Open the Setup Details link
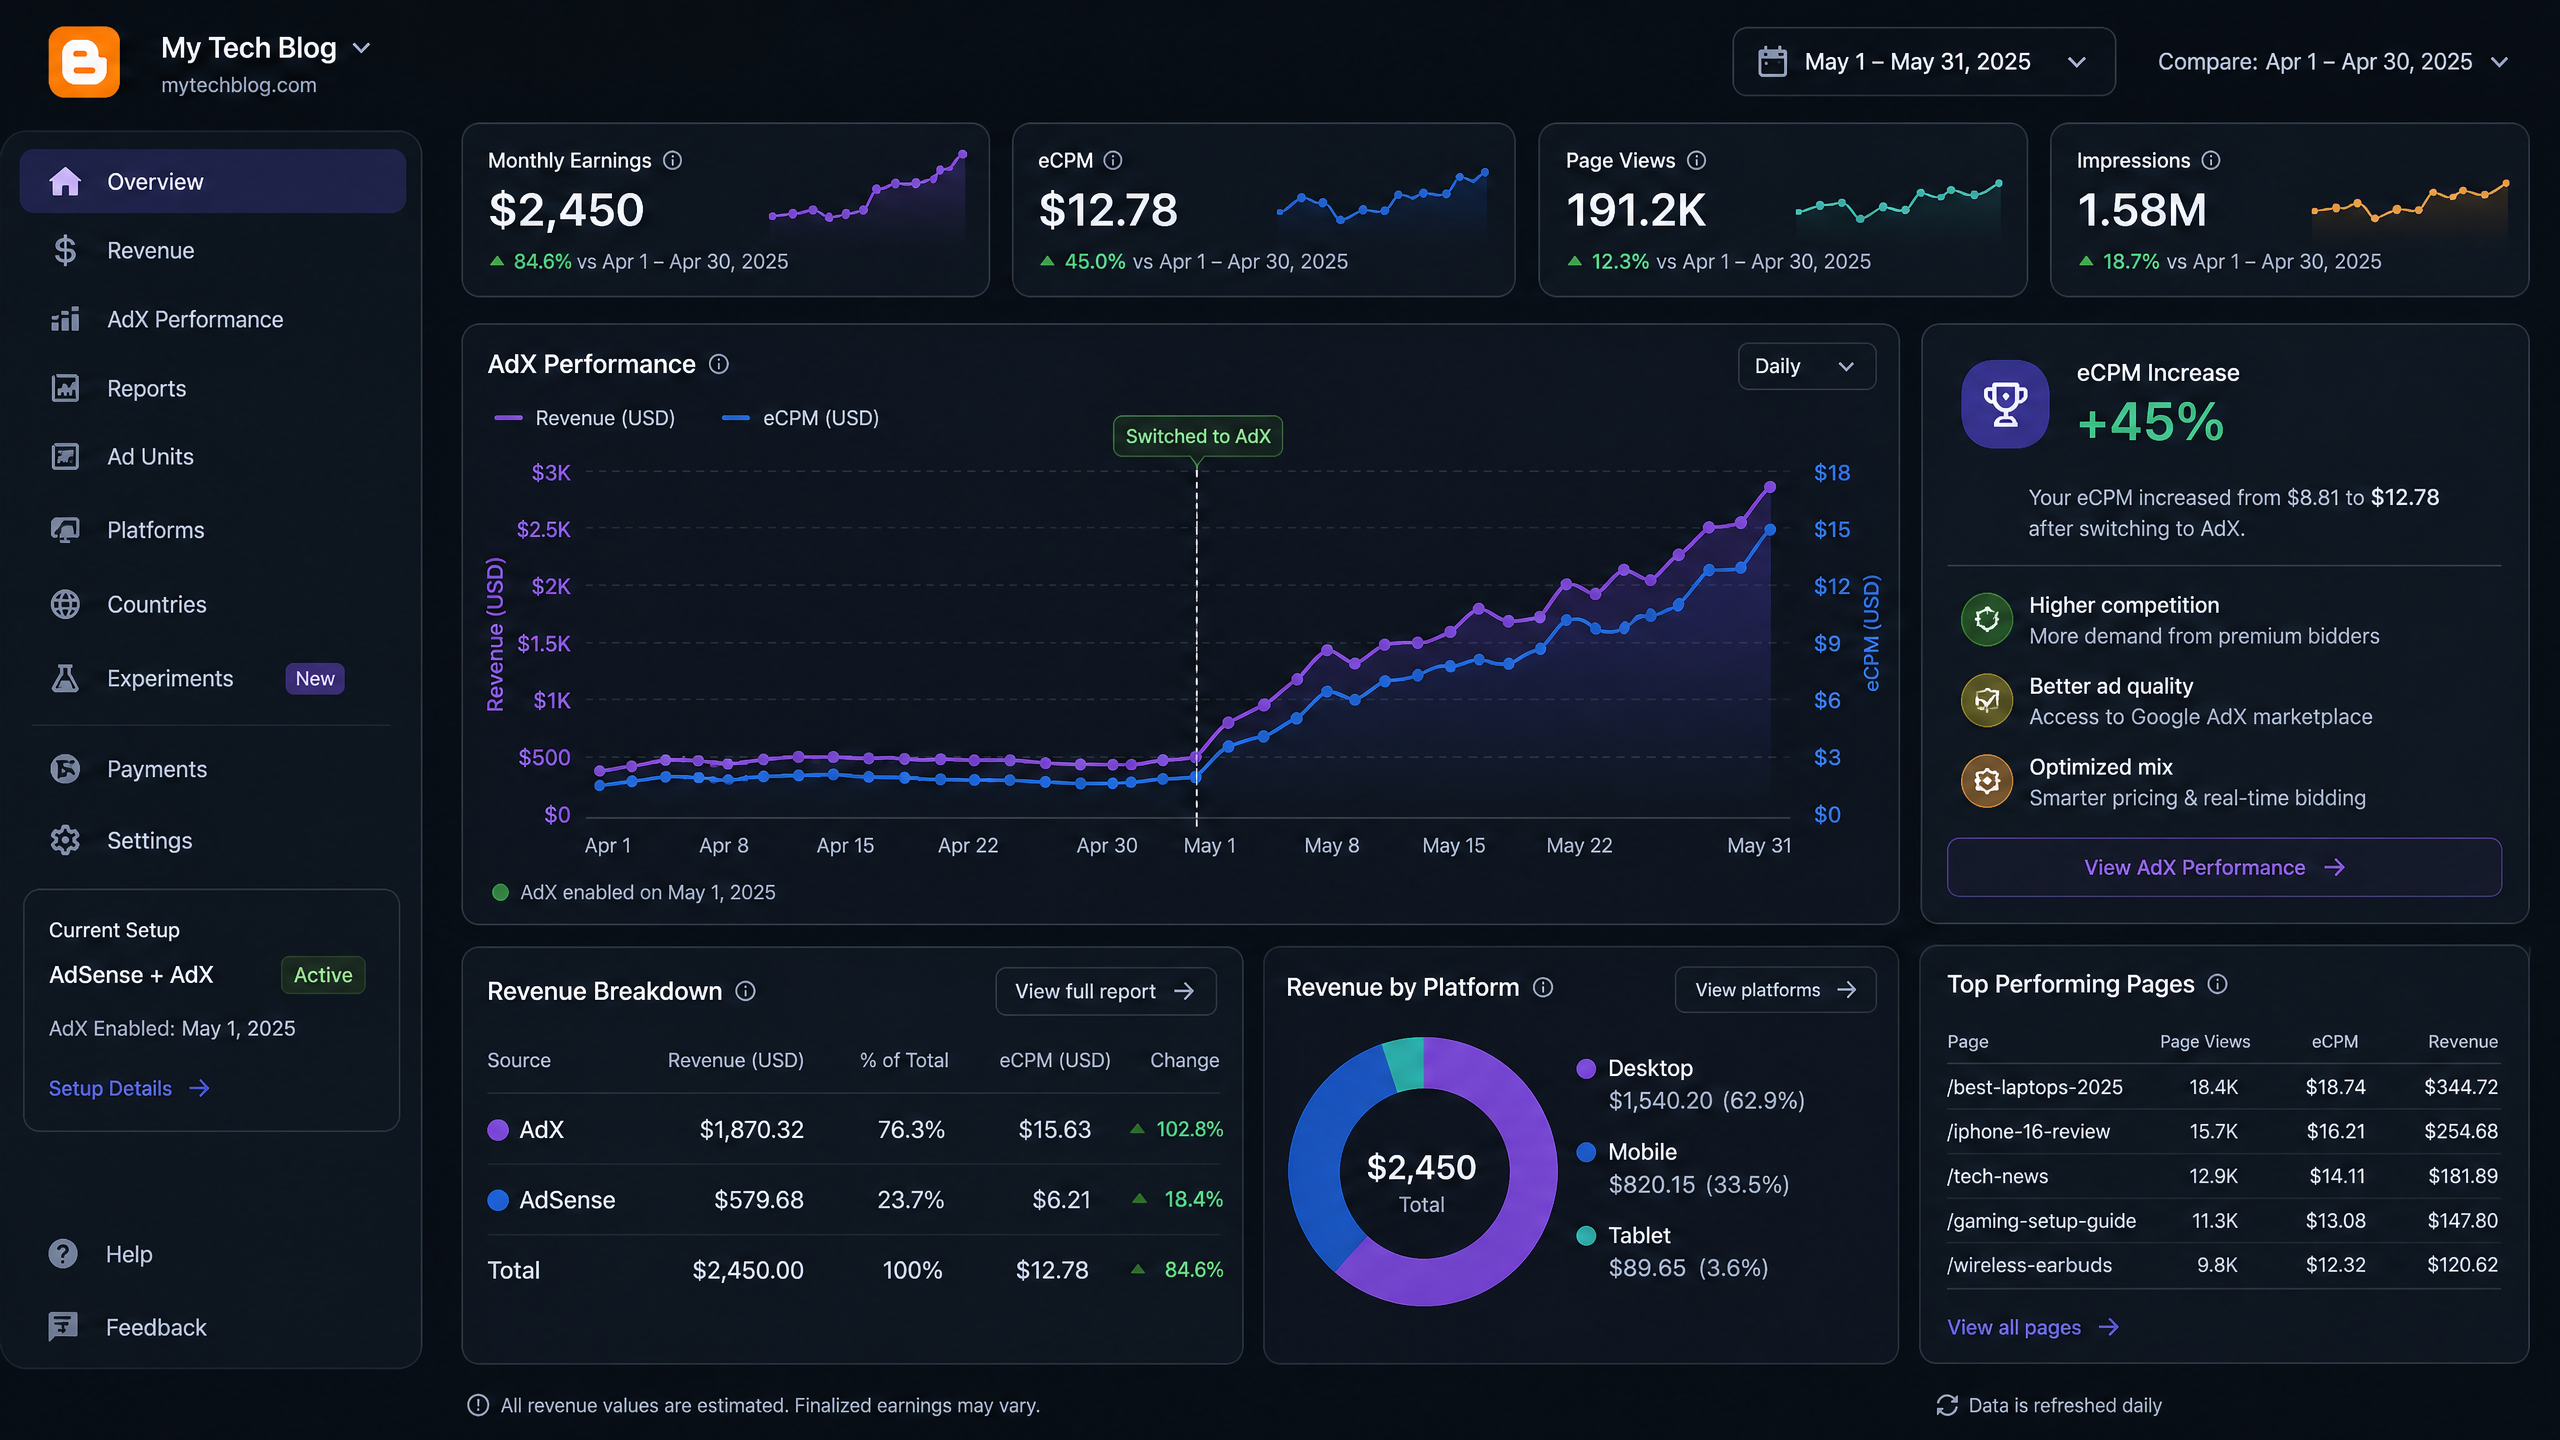This screenshot has width=2560, height=1440. (x=129, y=1088)
